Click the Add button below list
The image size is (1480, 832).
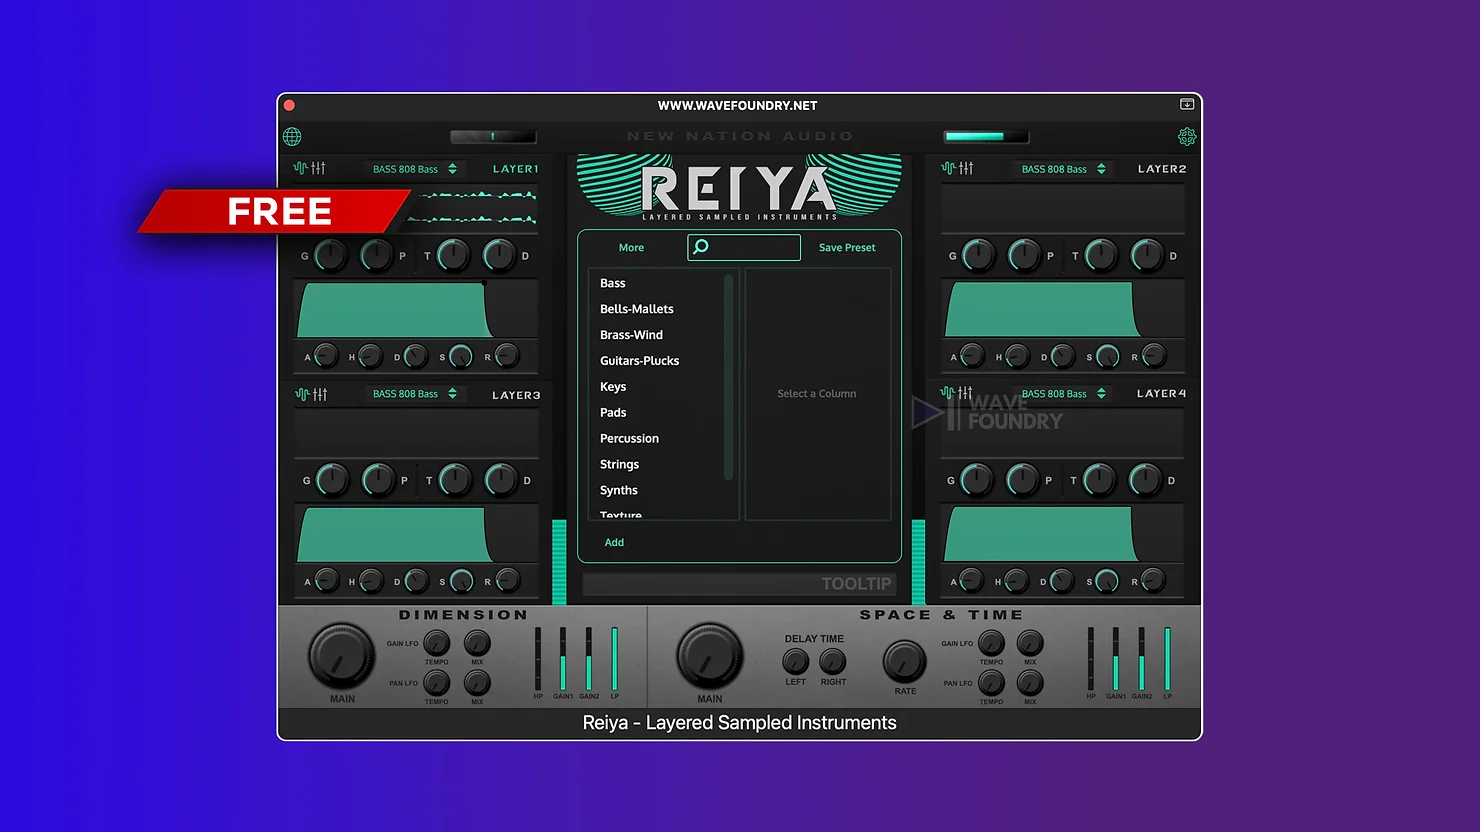pos(614,542)
